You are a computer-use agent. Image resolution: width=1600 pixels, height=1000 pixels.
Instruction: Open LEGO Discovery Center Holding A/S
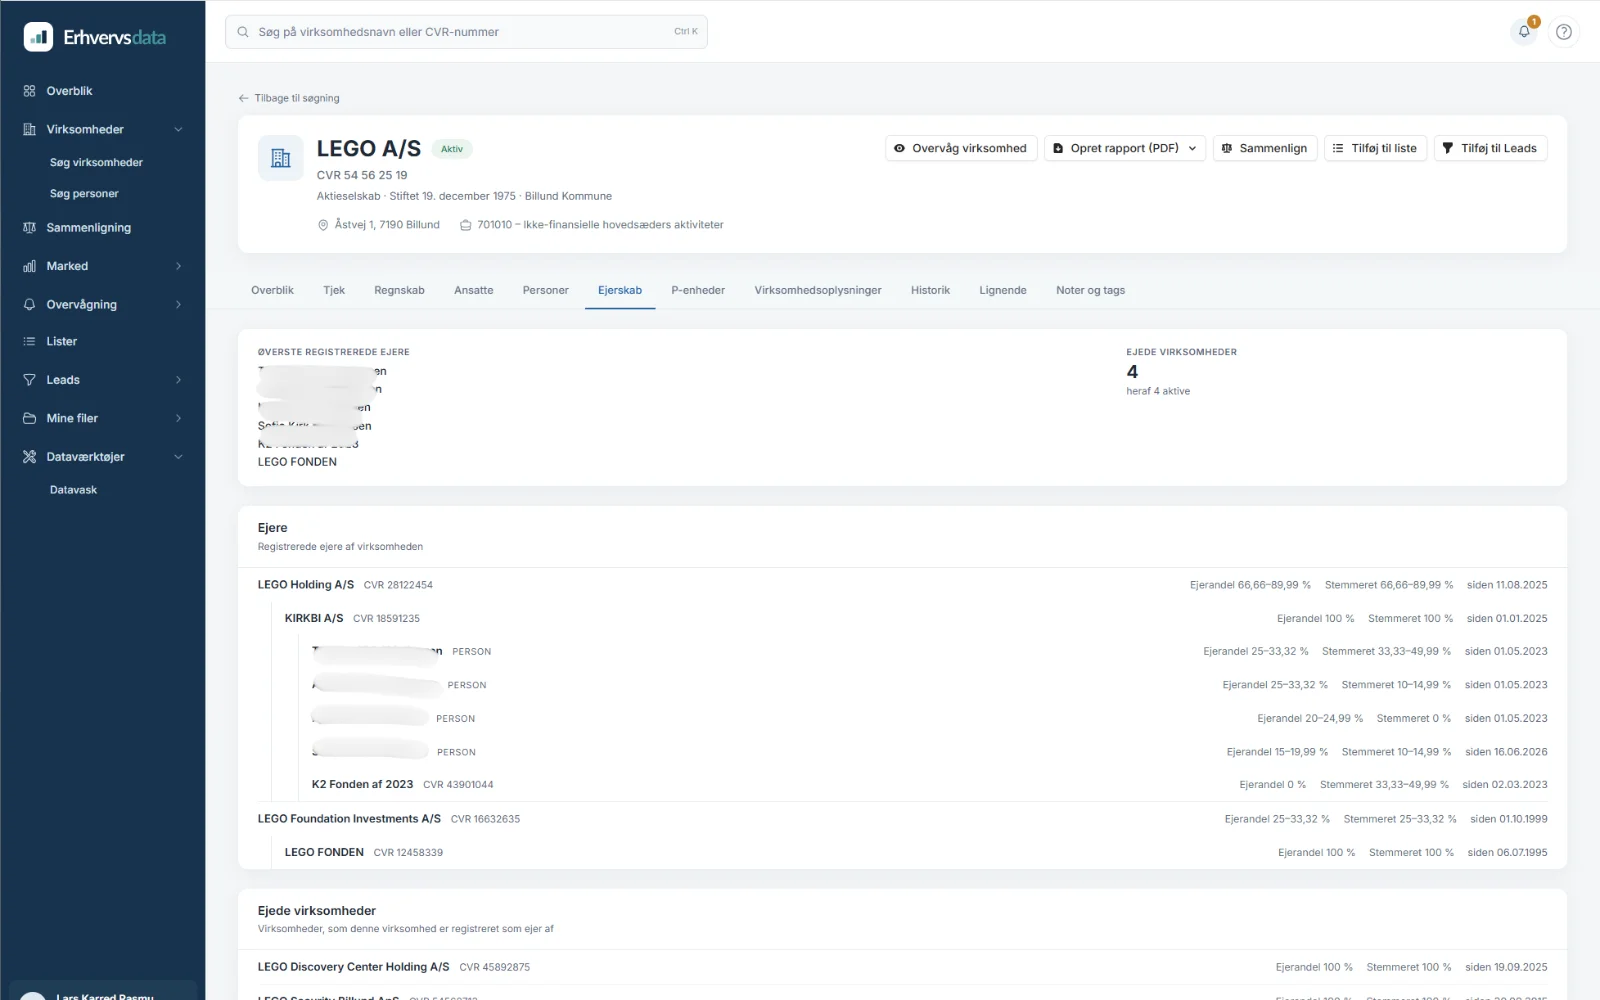(x=353, y=967)
